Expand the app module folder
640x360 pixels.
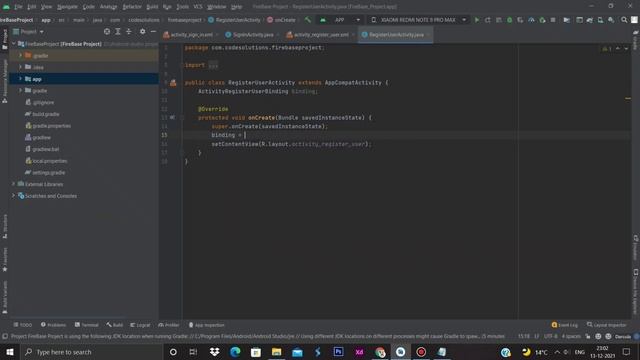[x=20, y=79]
